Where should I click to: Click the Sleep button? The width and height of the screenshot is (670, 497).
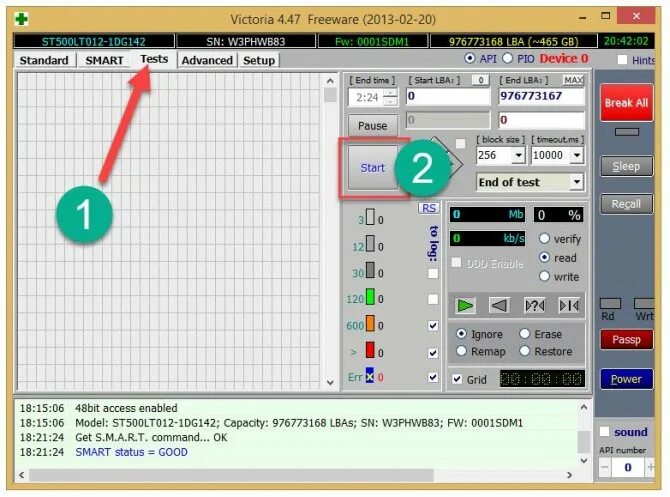point(626,166)
